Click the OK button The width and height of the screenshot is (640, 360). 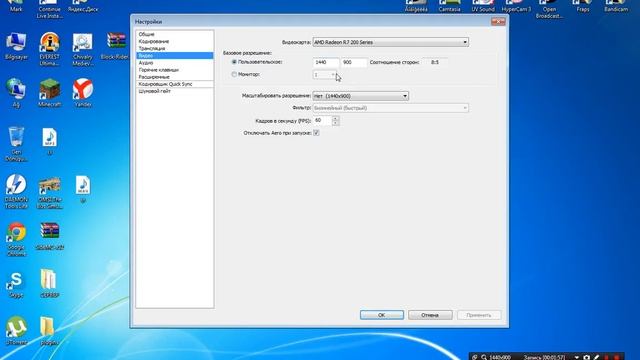click(x=382, y=315)
